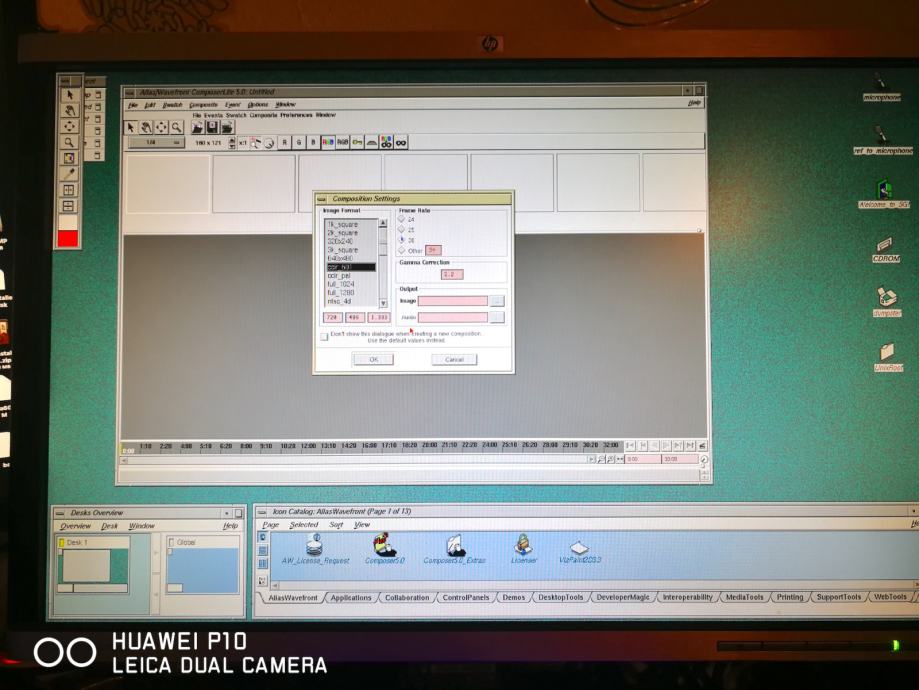Select arrow tool in left floating palette
919x690 pixels.
pos(69,95)
